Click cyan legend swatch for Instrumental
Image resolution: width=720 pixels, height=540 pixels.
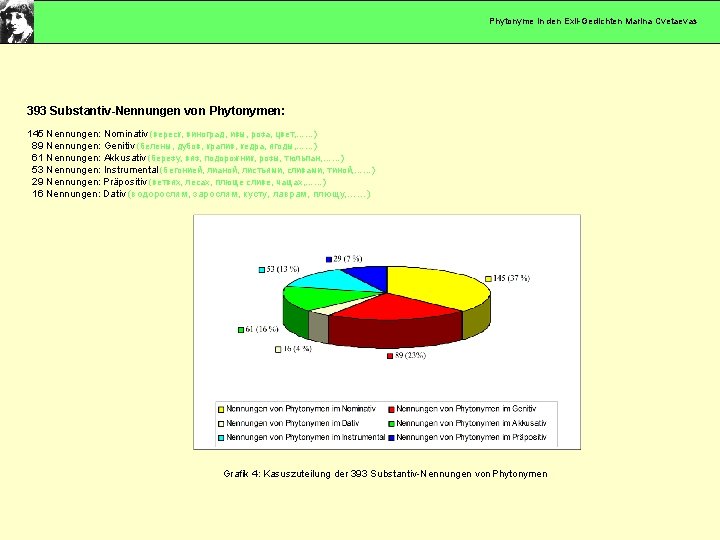coord(221,438)
